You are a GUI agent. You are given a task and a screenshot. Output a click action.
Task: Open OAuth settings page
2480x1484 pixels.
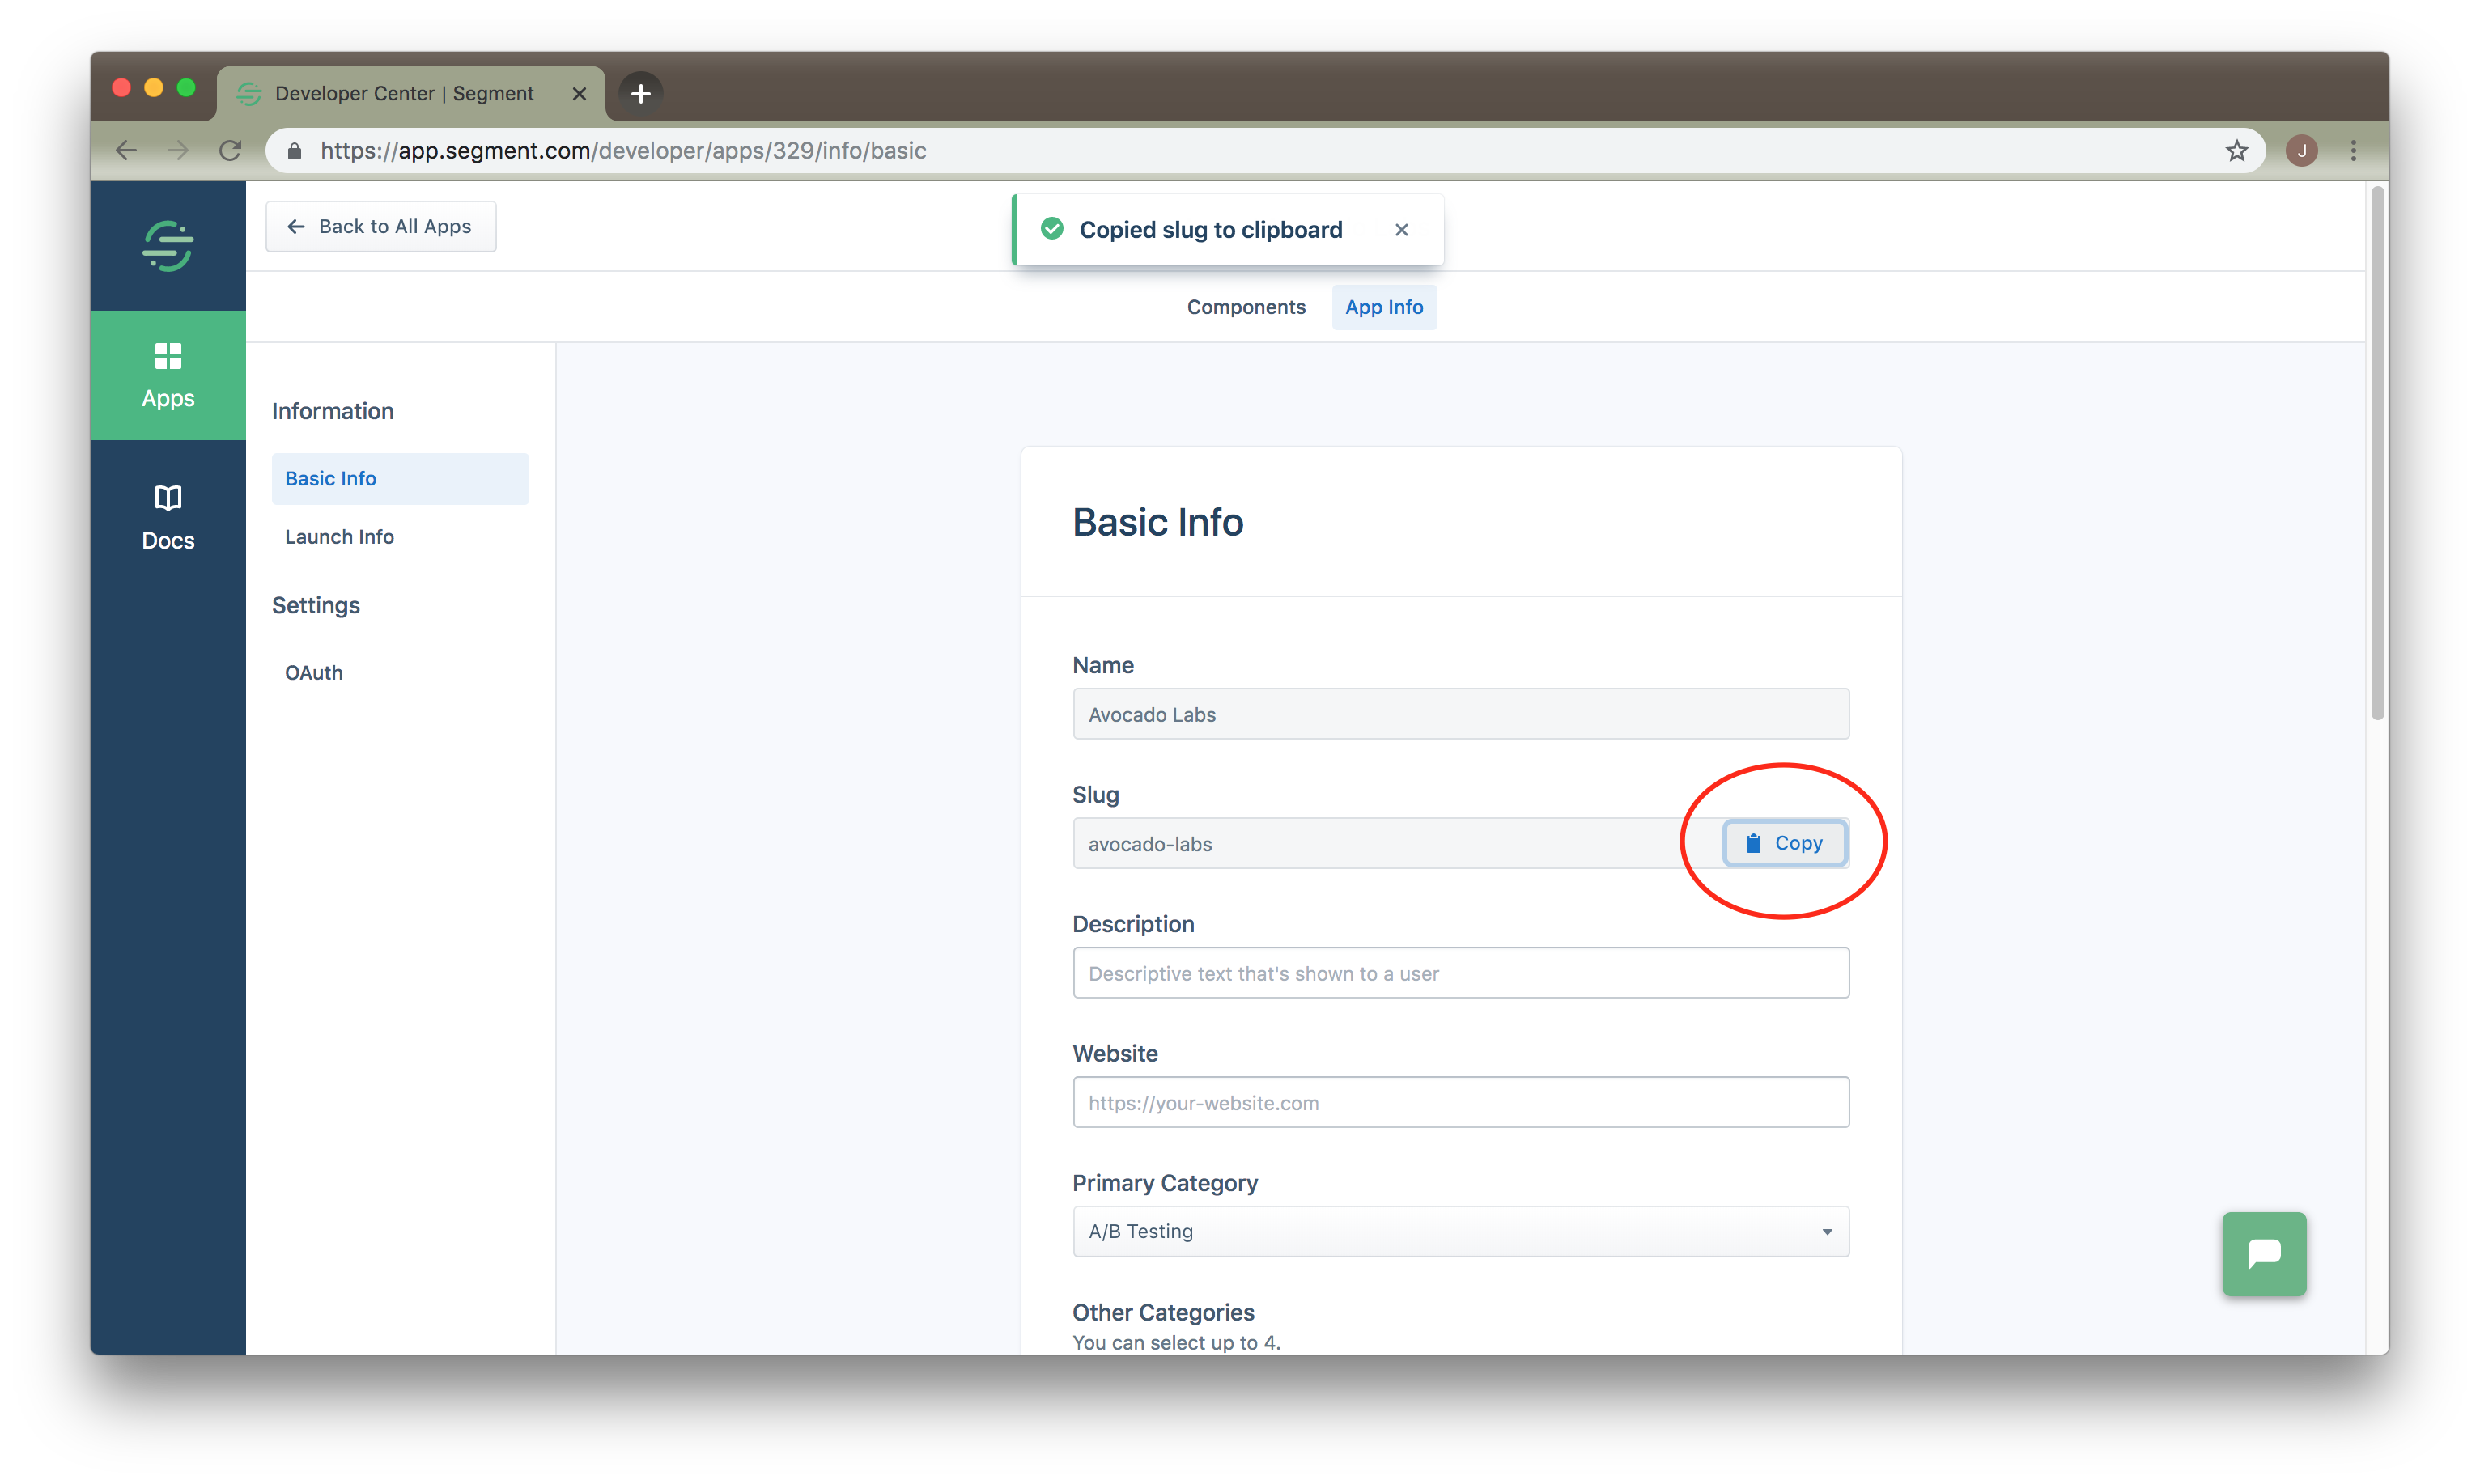pos(313,673)
